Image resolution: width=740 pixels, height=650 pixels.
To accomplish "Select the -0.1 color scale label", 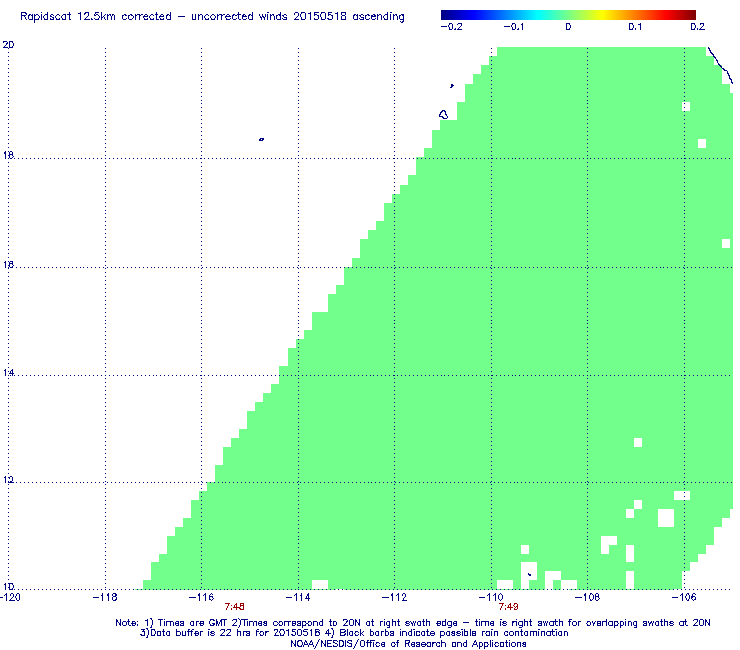I will click(513, 27).
